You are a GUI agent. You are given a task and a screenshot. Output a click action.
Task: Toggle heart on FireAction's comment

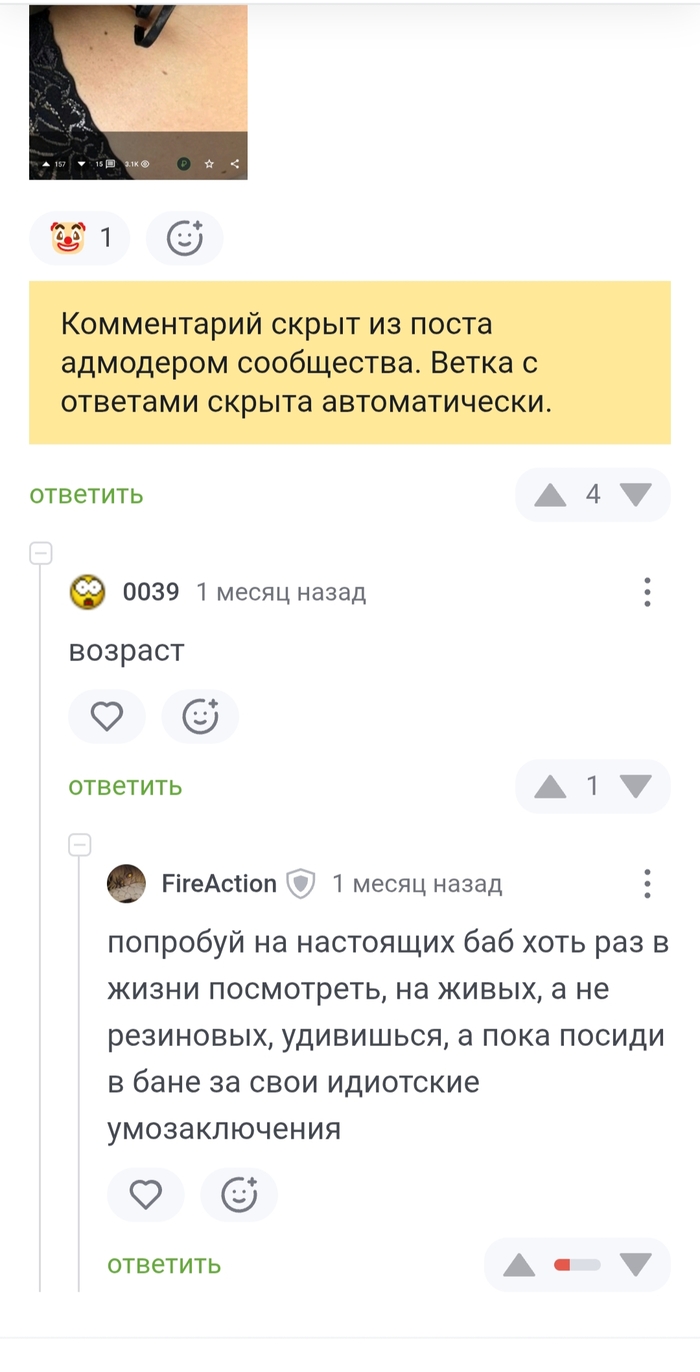pyautogui.click(x=146, y=1195)
